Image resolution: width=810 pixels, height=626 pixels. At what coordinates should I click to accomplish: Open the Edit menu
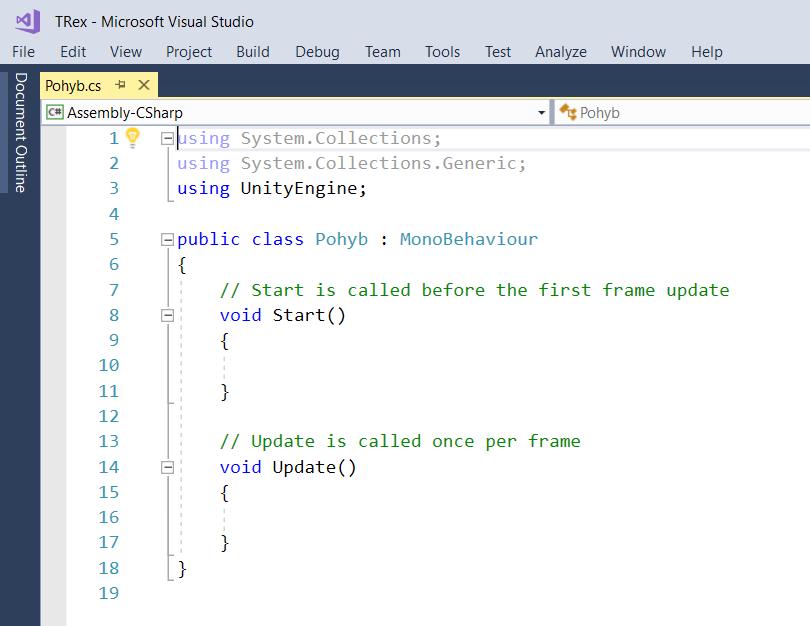pos(73,52)
